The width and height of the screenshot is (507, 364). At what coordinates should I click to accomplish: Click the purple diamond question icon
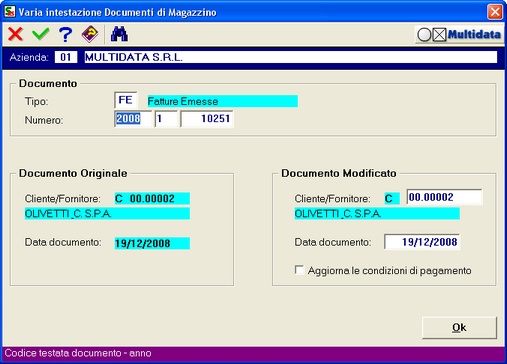90,34
